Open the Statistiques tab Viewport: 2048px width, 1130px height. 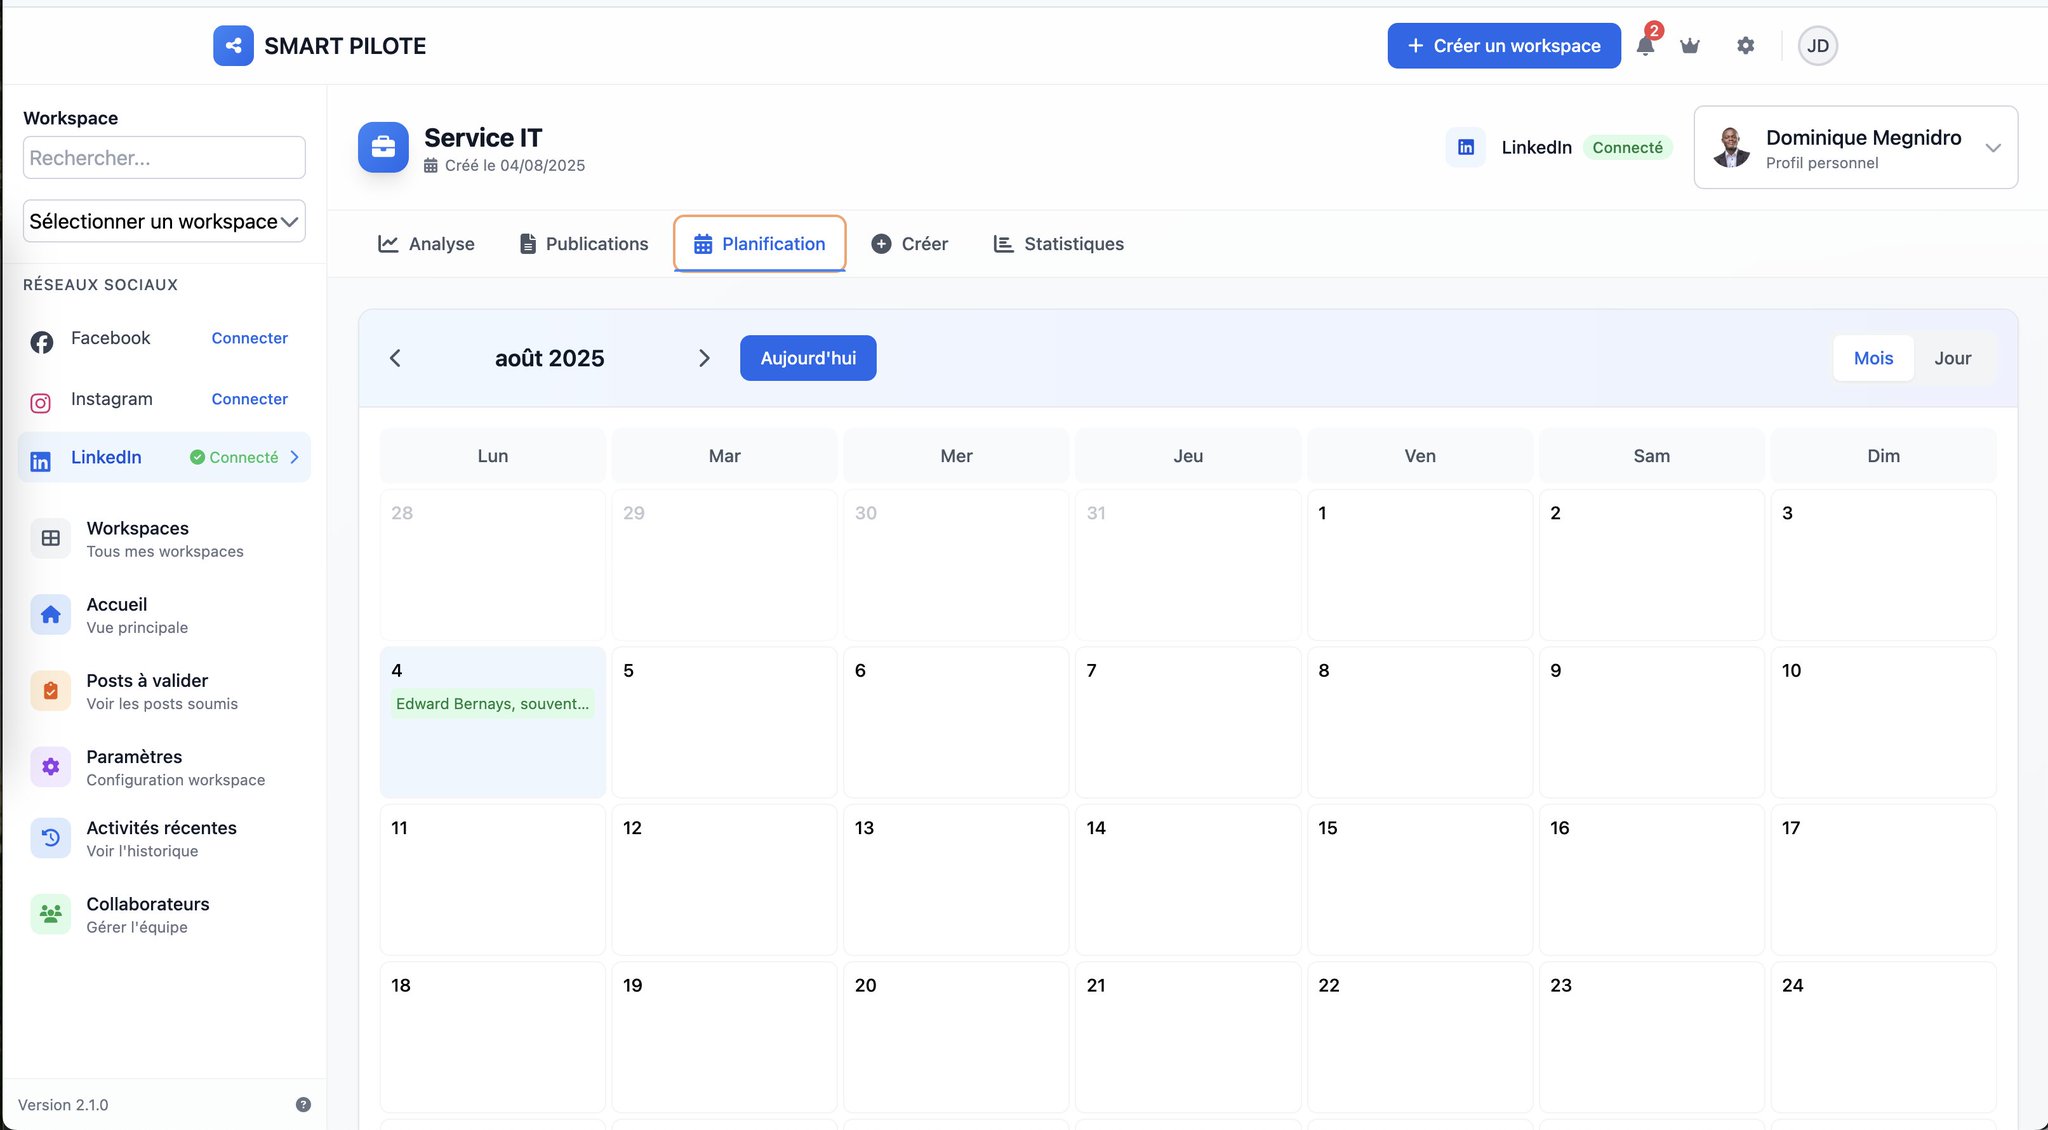(x=1058, y=244)
